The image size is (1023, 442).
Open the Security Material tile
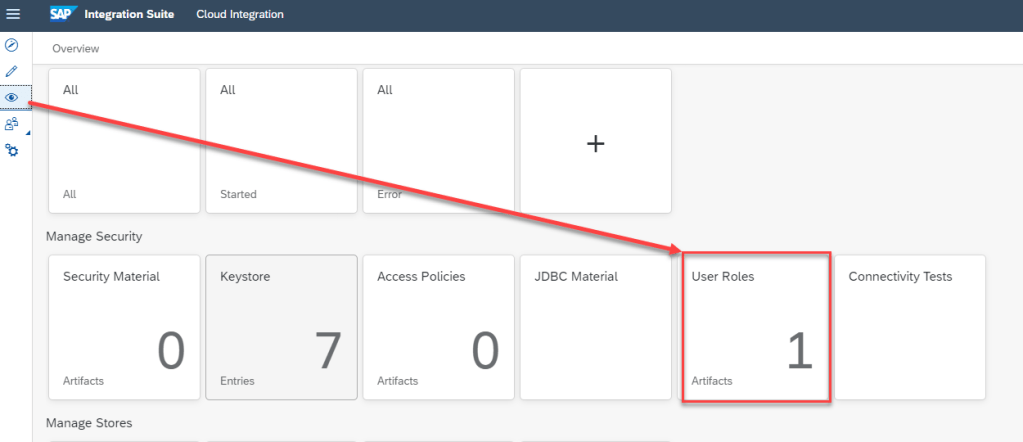coord(124,327)
